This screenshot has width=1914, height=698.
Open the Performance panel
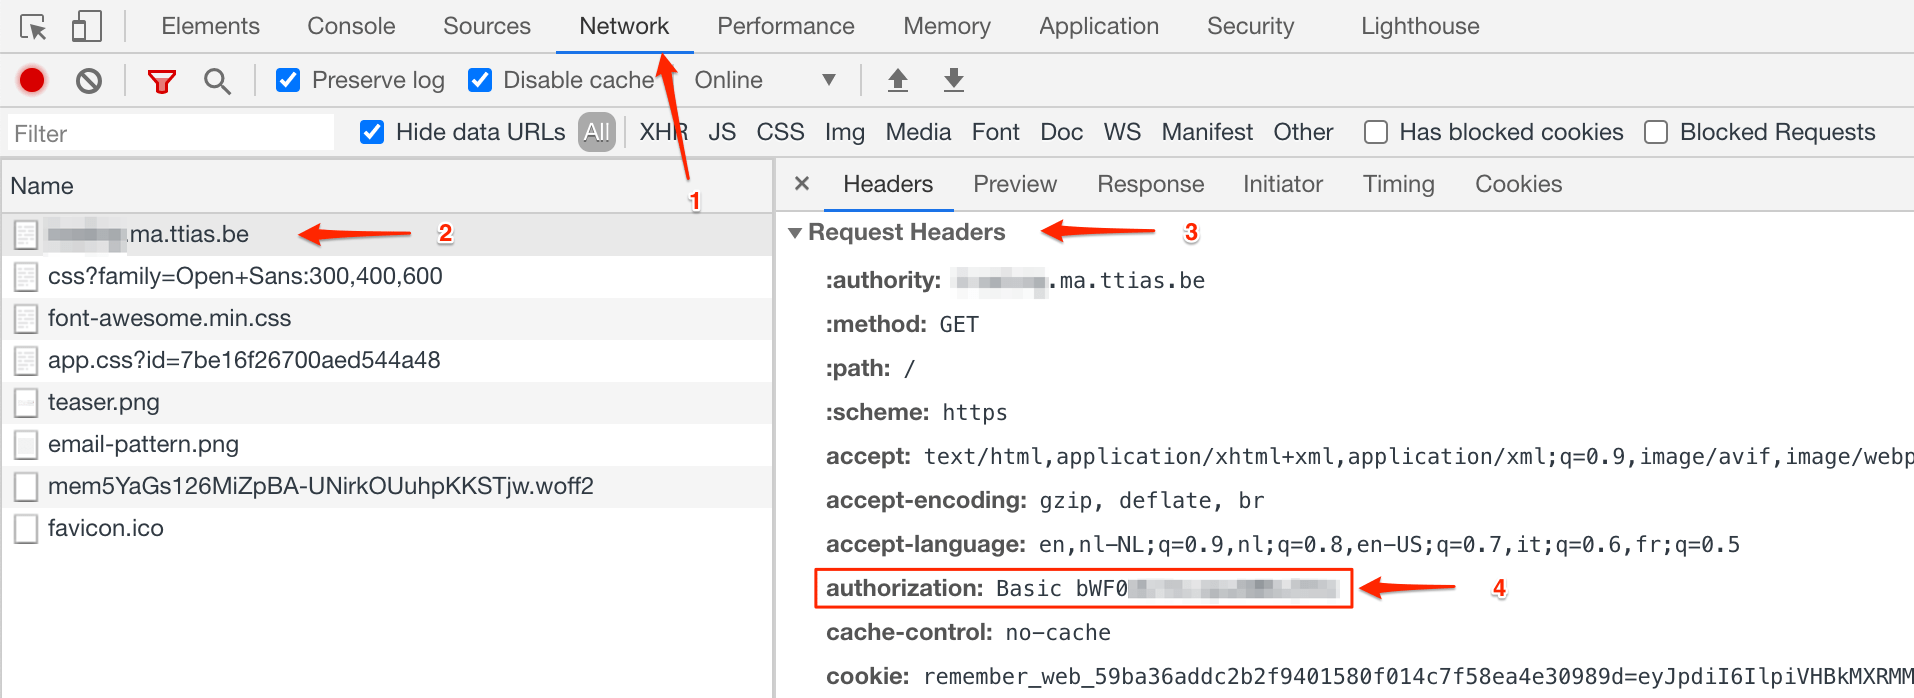point(786,26)
